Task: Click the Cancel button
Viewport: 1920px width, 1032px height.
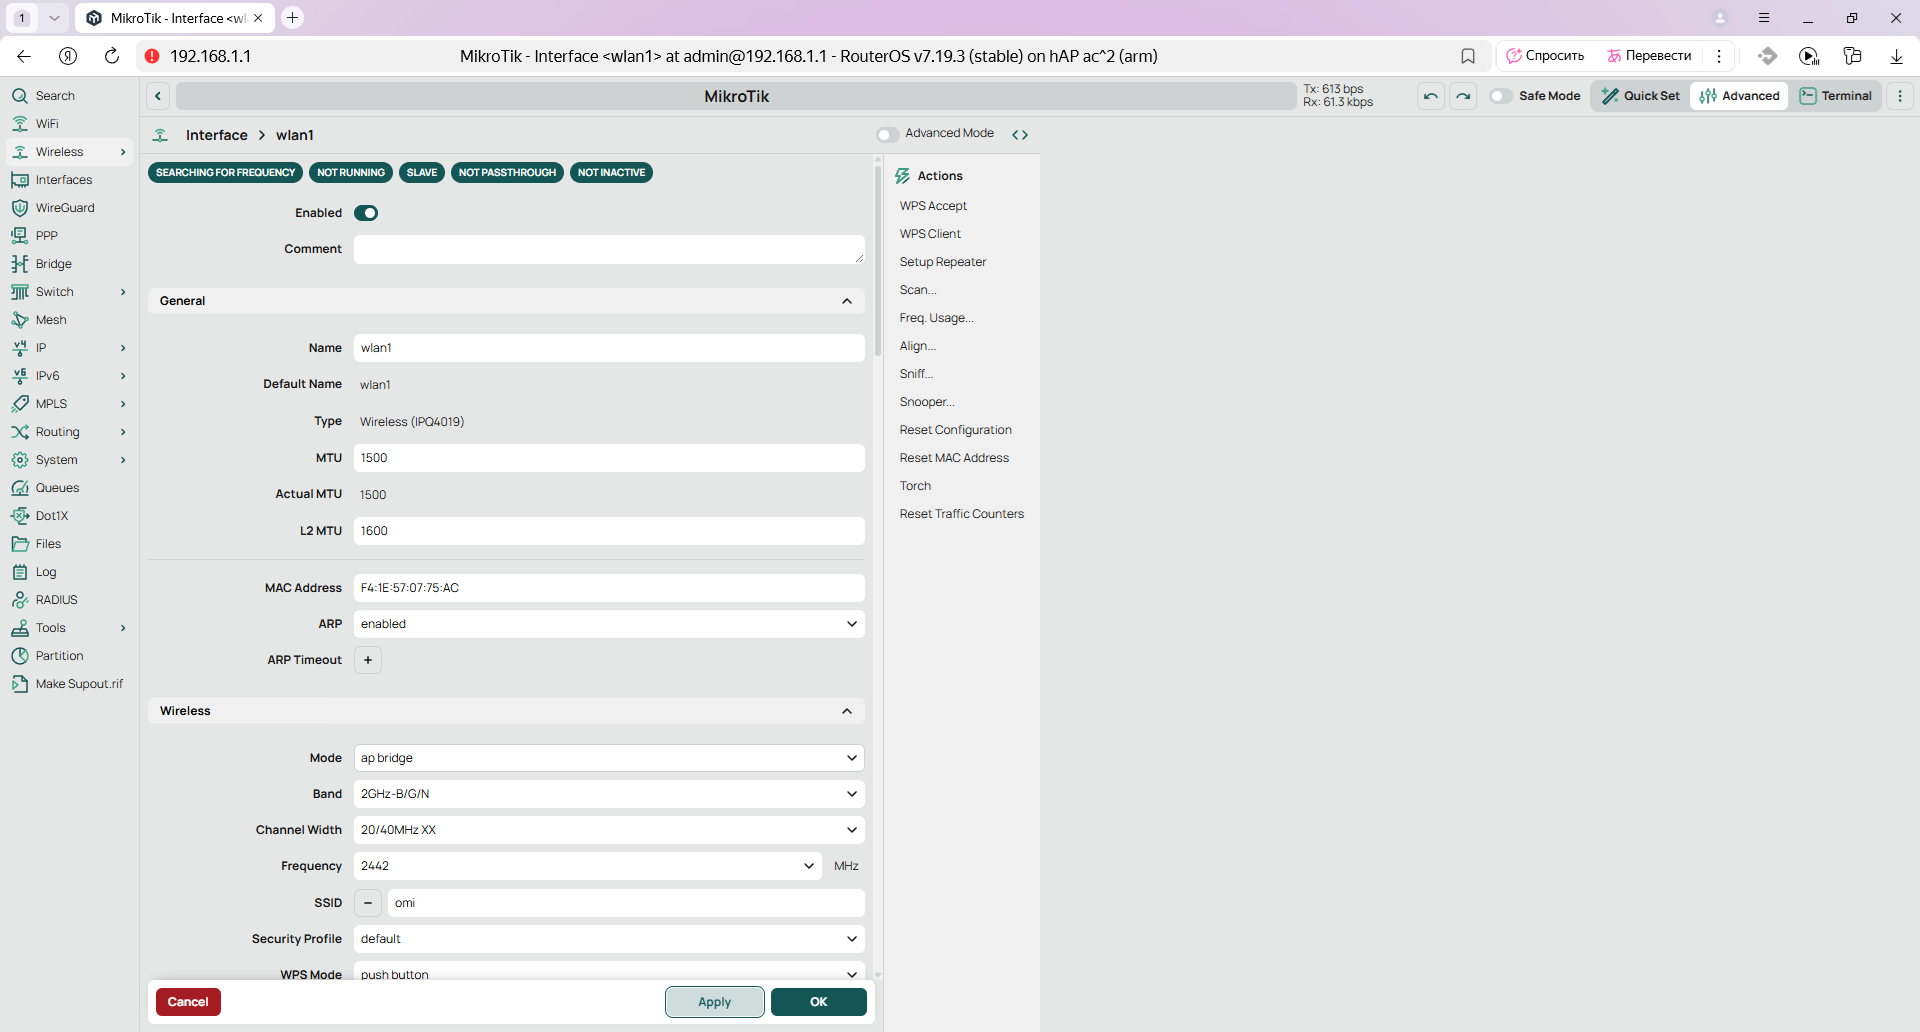Action: [188, 1002]
